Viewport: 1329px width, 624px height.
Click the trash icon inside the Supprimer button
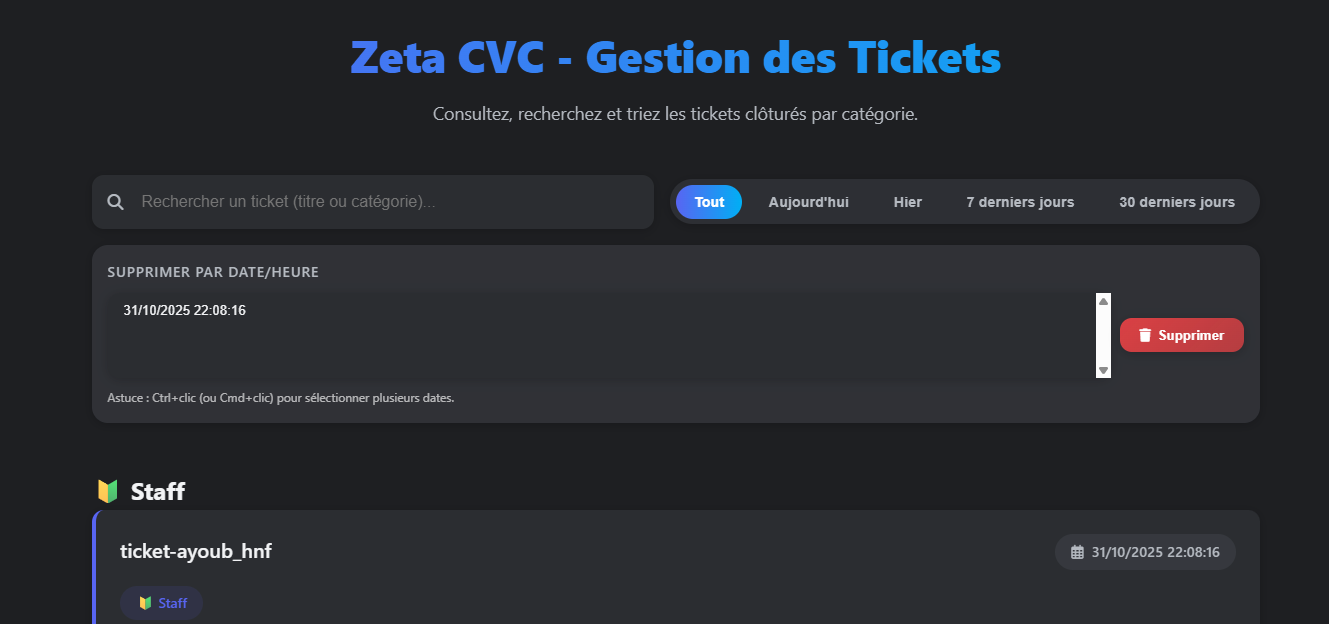[1146, 335]
